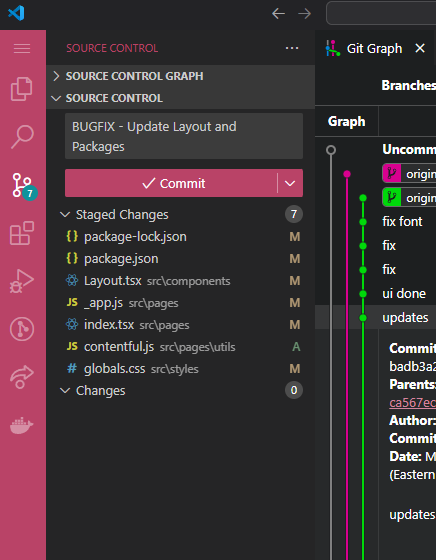Viewport: 436px width, 560px height.
Task: Go back with the left arrow
Action: pos(278,14)
